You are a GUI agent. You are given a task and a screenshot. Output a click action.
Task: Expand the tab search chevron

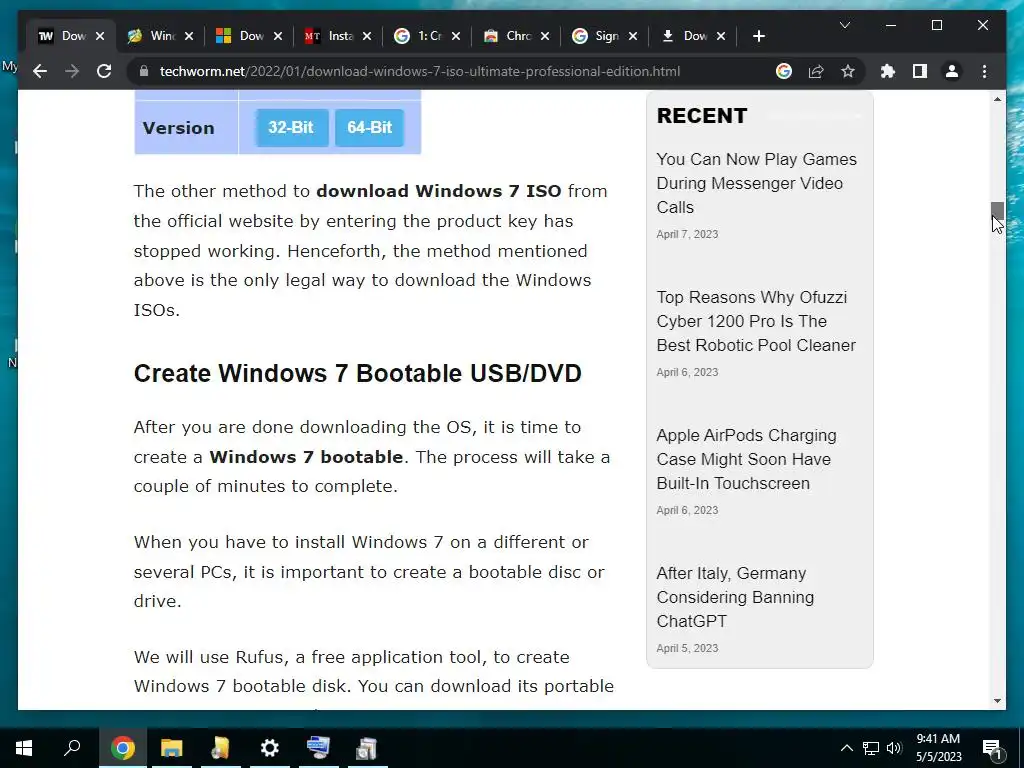click(x=844, y=25)
